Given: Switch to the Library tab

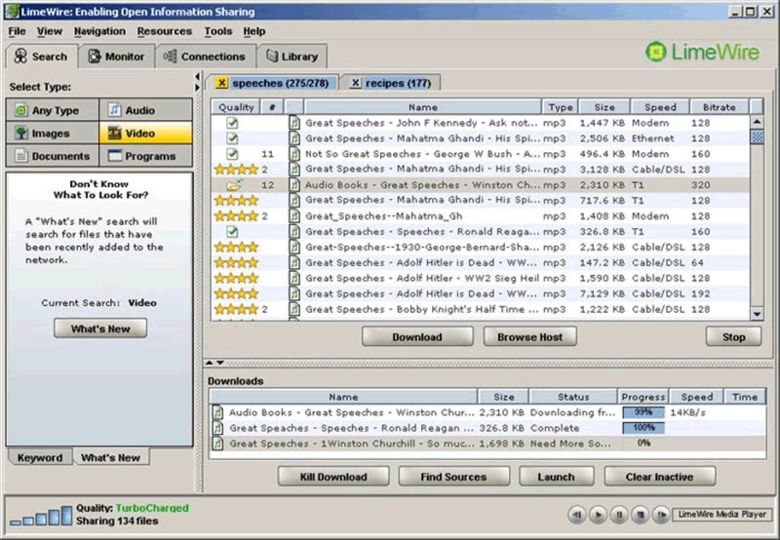Looking at the screenshot, I should tap(292, 57).
